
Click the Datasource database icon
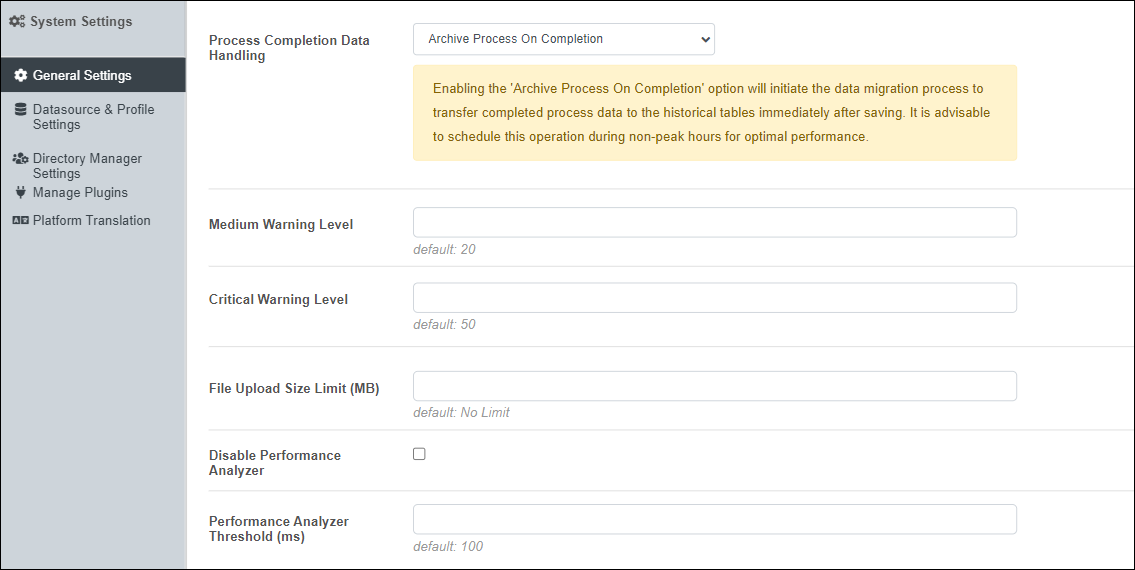point(20,109)
